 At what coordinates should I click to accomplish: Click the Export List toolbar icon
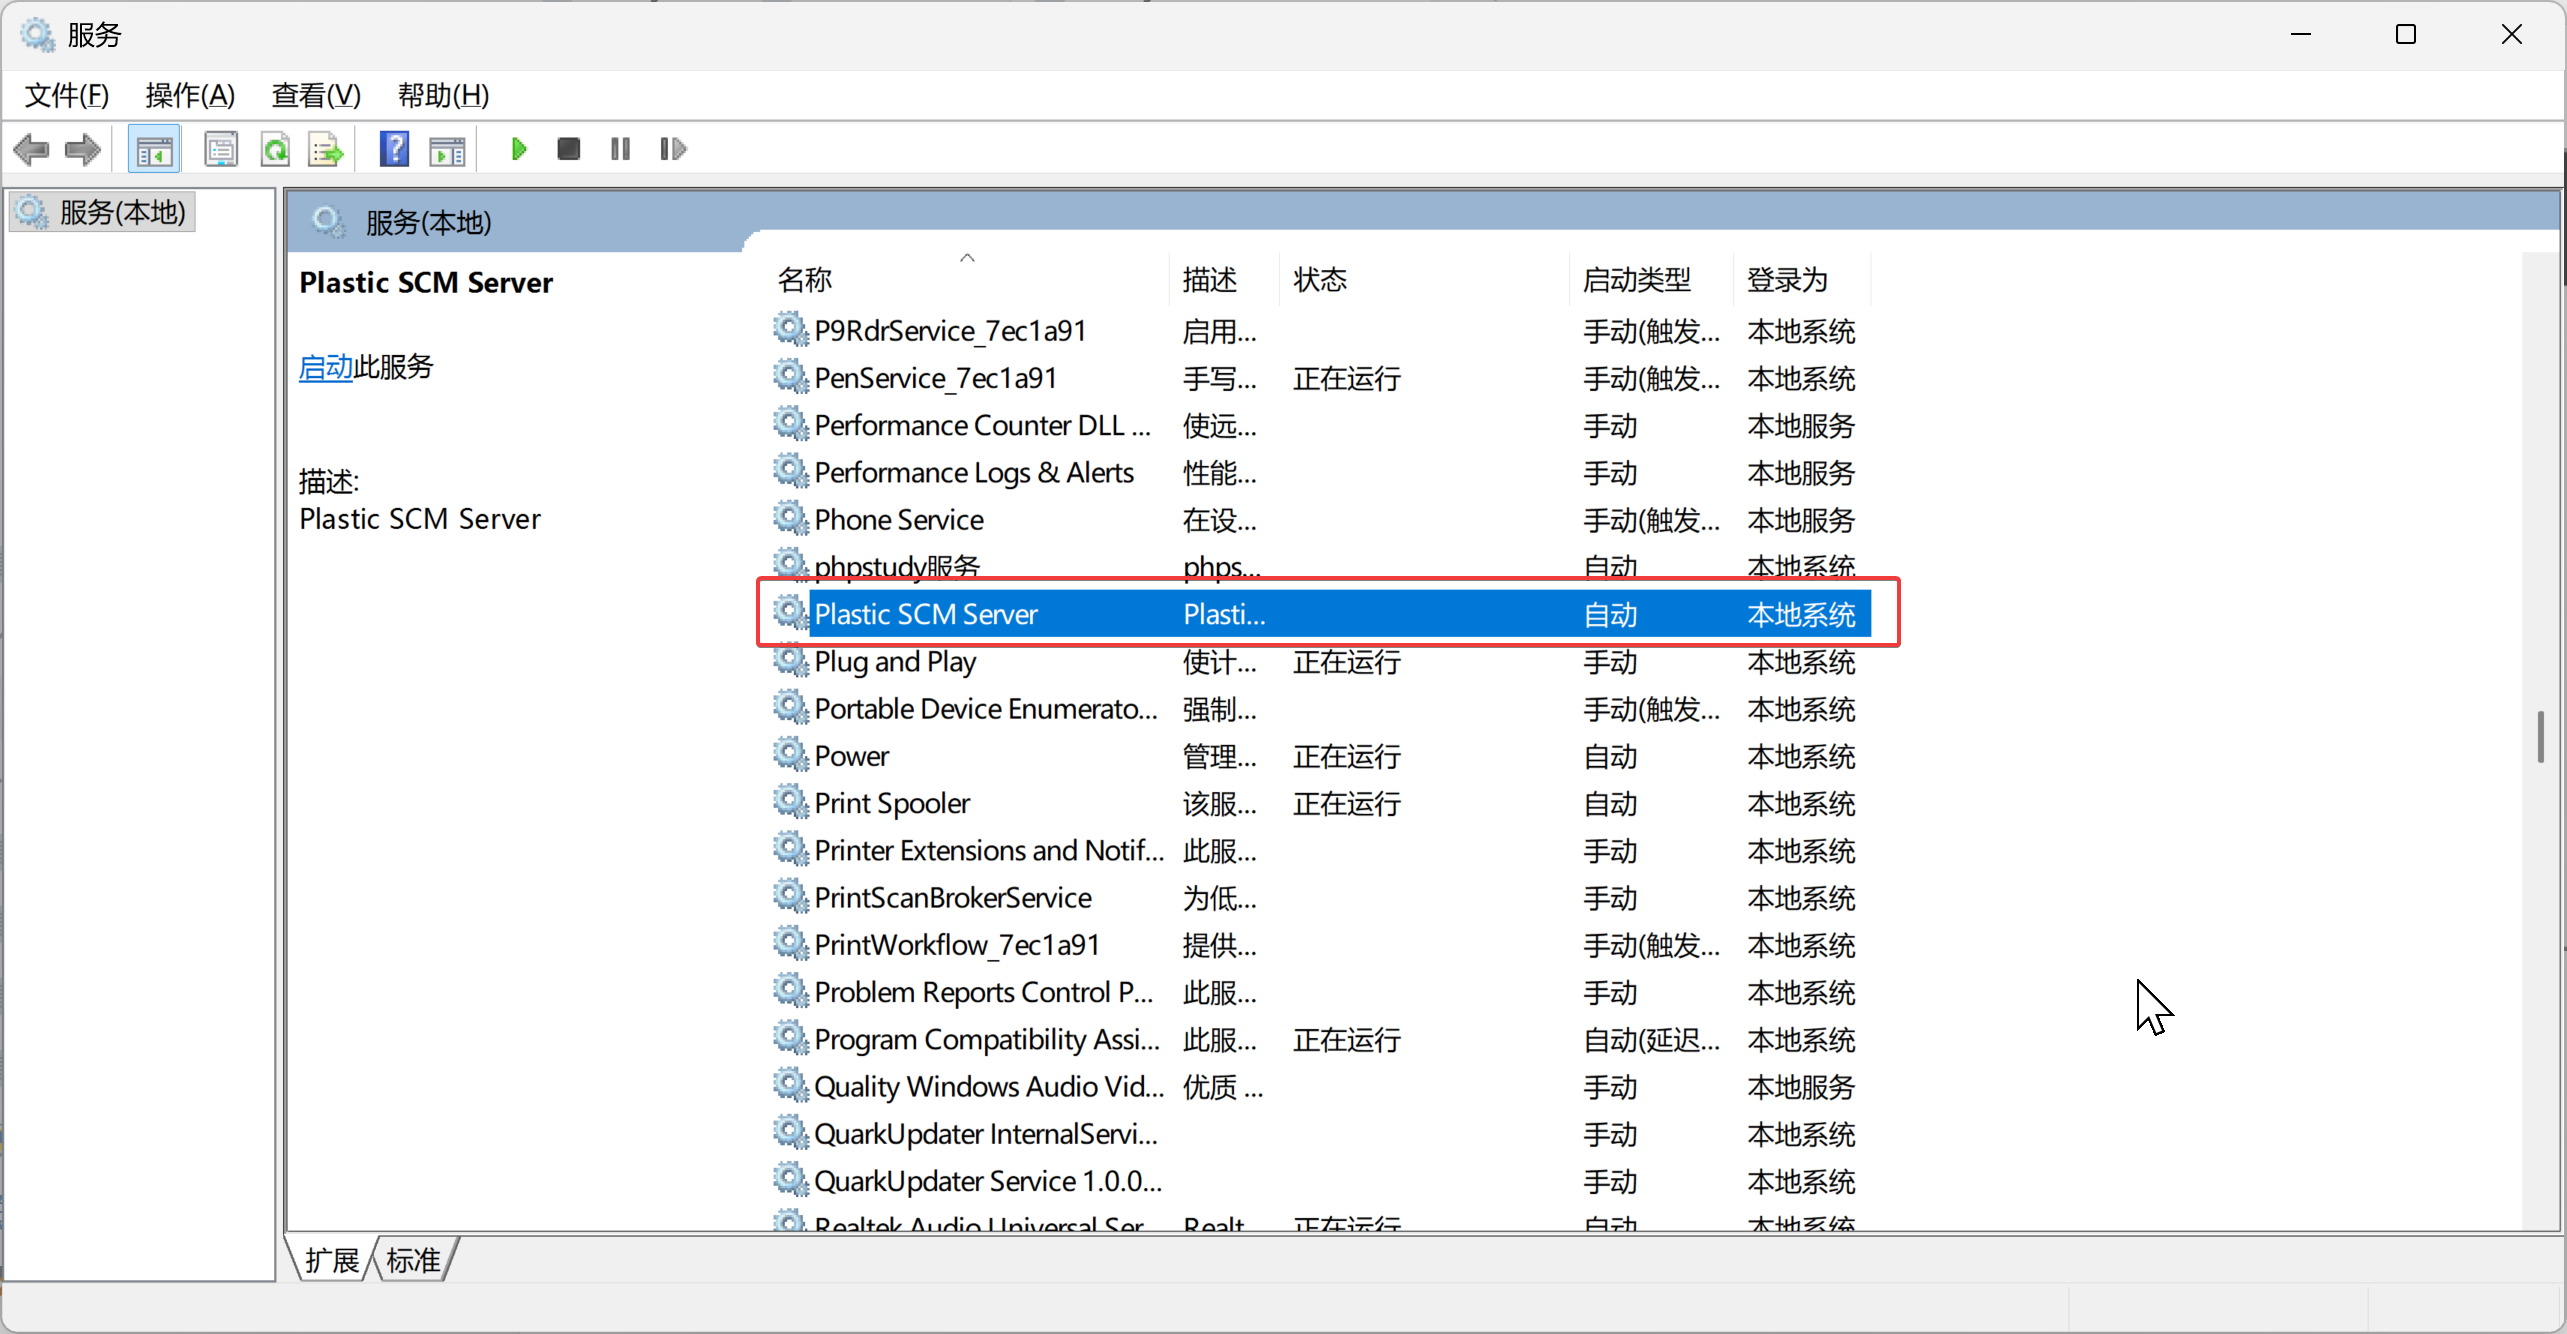pyautogui.click(x=326, y=150)
